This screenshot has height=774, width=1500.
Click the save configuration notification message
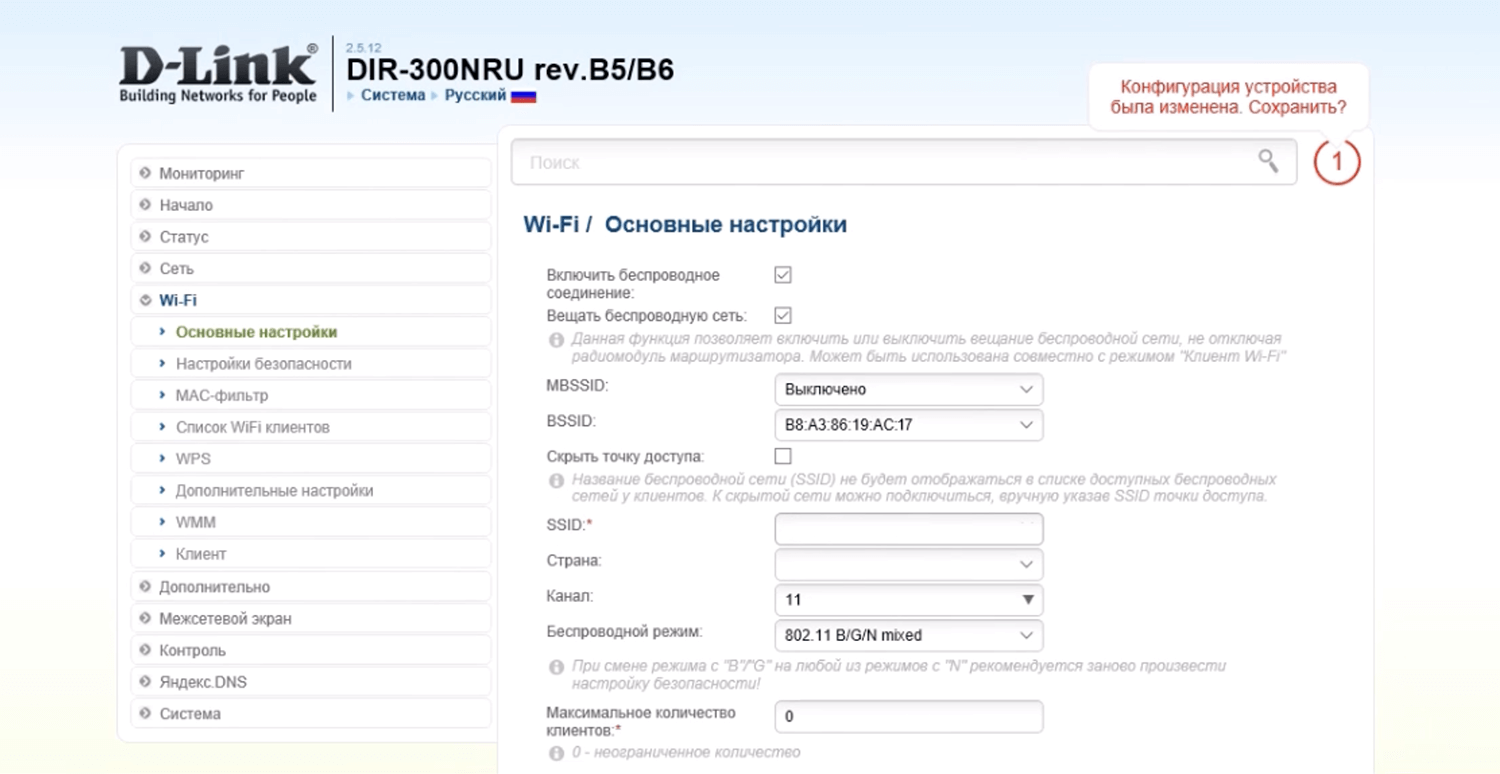(x=1227, y=97)
